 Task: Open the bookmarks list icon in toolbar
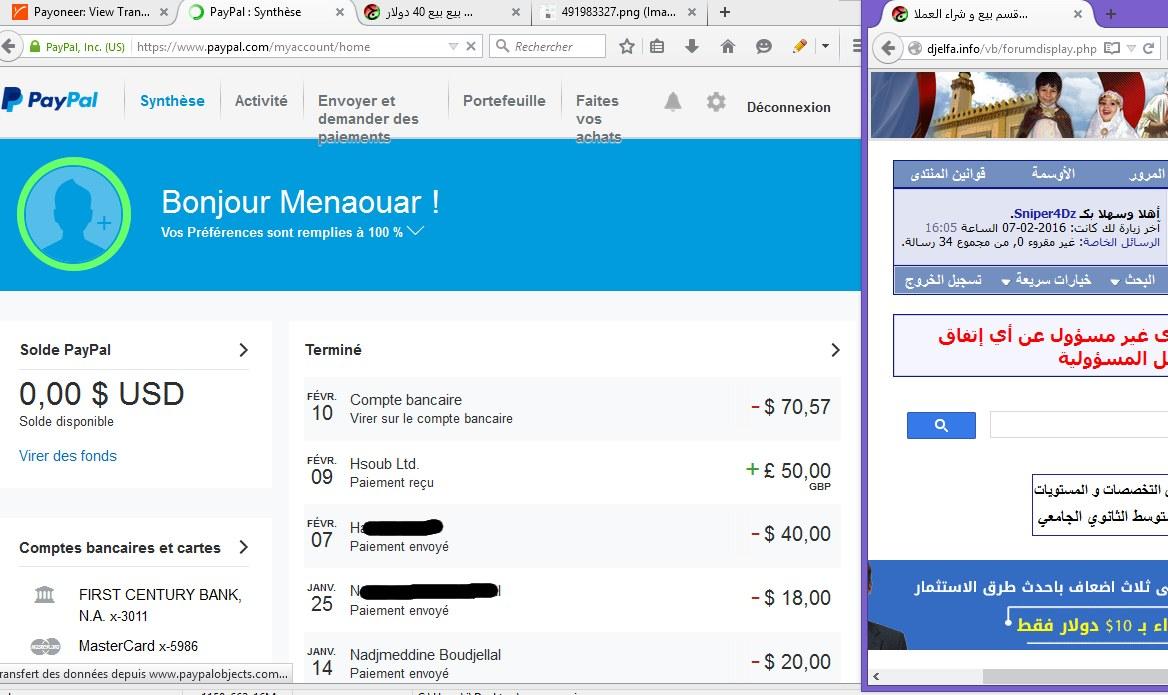coord(657,46)
